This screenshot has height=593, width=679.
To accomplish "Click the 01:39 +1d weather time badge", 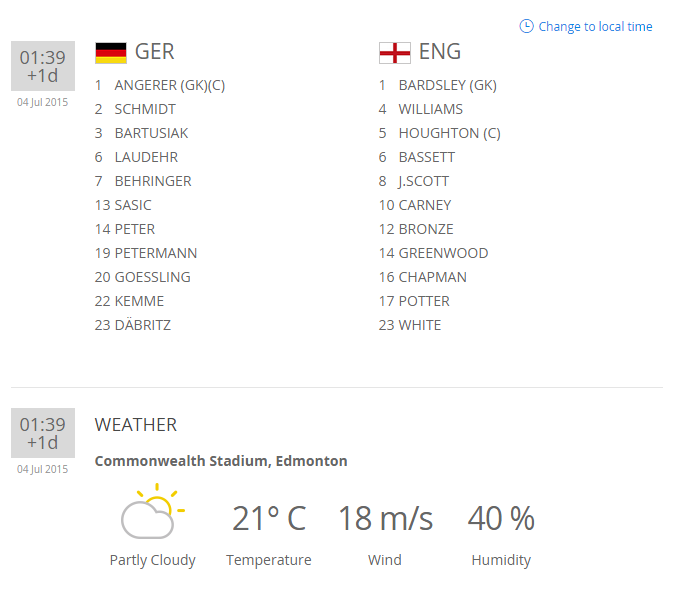I will click(43, 433).
